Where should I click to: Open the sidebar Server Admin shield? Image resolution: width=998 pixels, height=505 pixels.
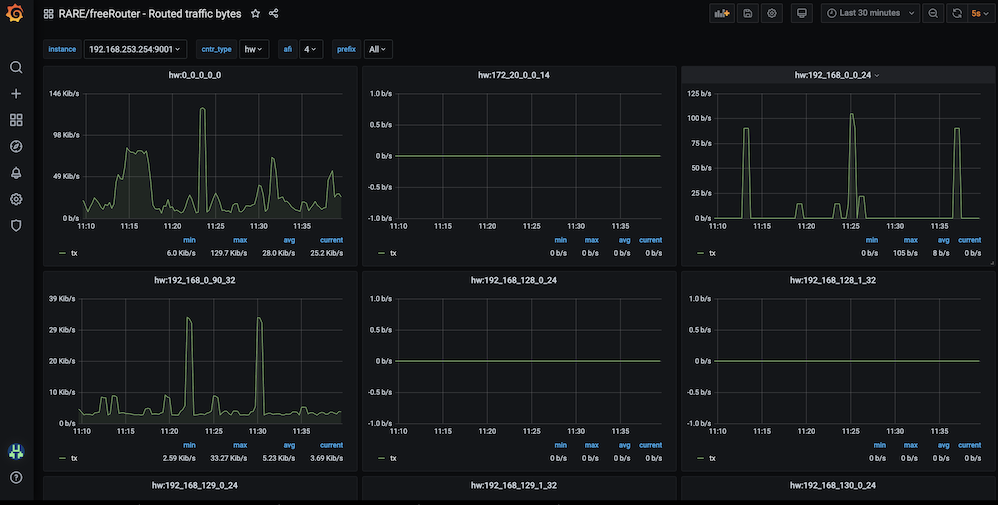coord(17,225)
